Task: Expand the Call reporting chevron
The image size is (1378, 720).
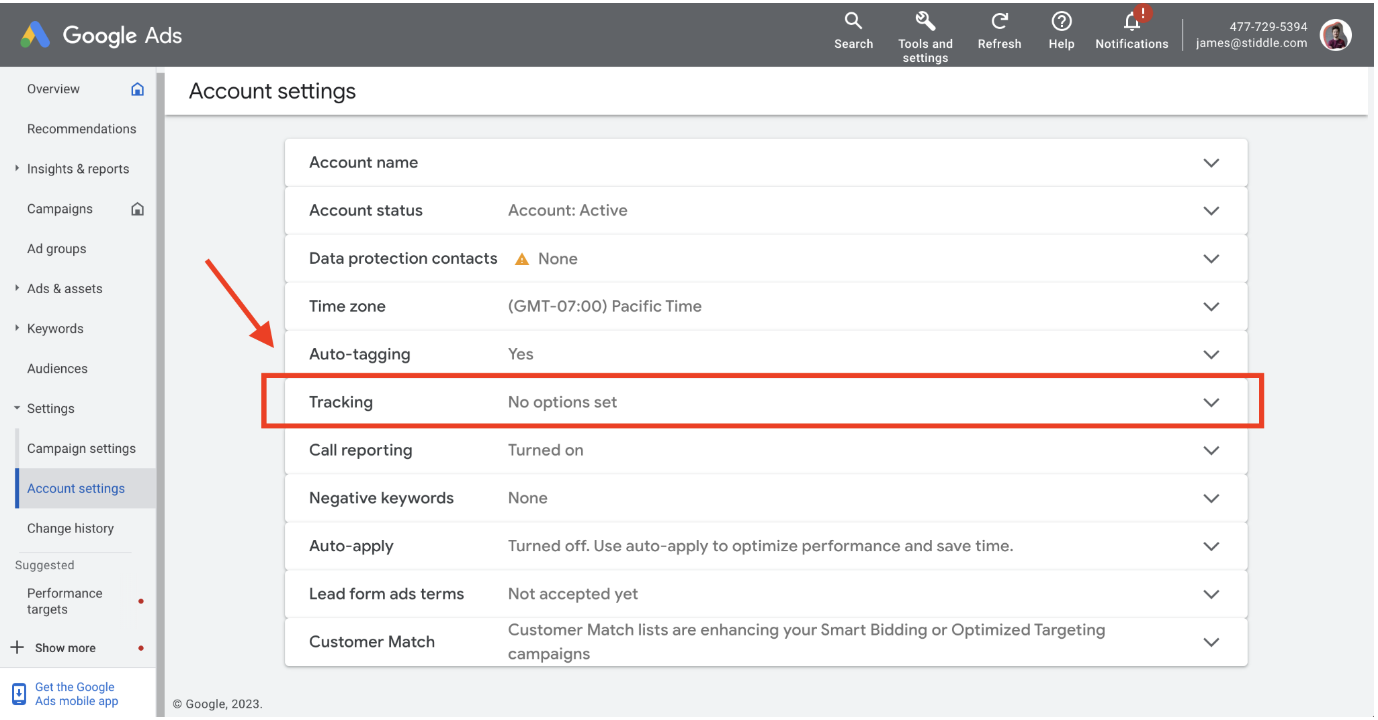Action: 1211,451
